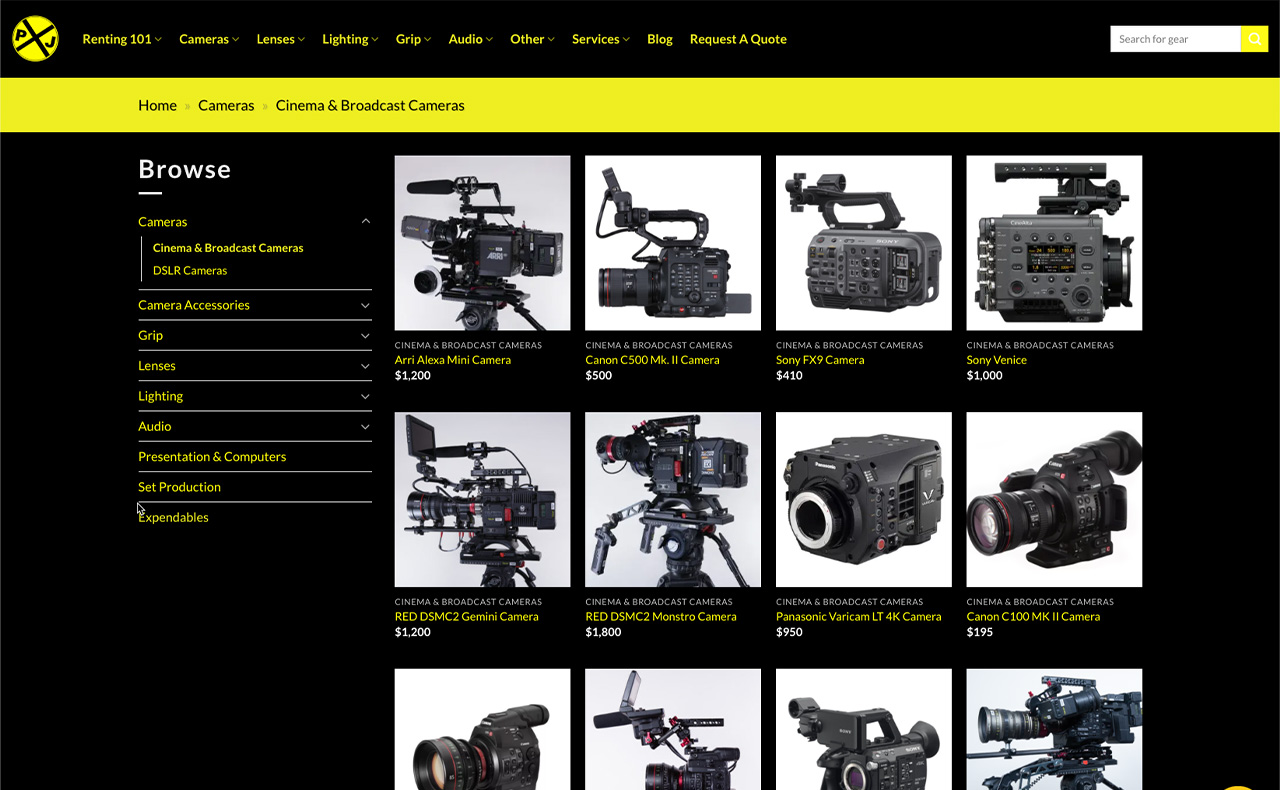Click the $500 Canon C500 price

tap(599, 376)
